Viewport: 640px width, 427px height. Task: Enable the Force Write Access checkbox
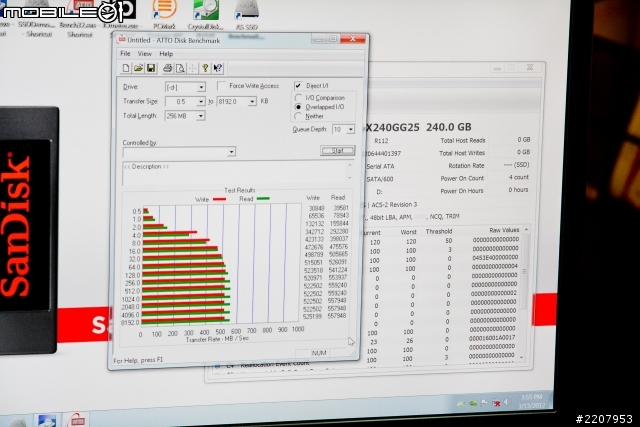click(x=221, y=86)
